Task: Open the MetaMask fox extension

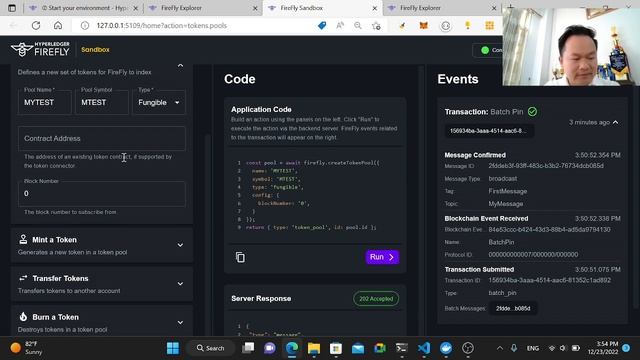Action: (424, 26)
